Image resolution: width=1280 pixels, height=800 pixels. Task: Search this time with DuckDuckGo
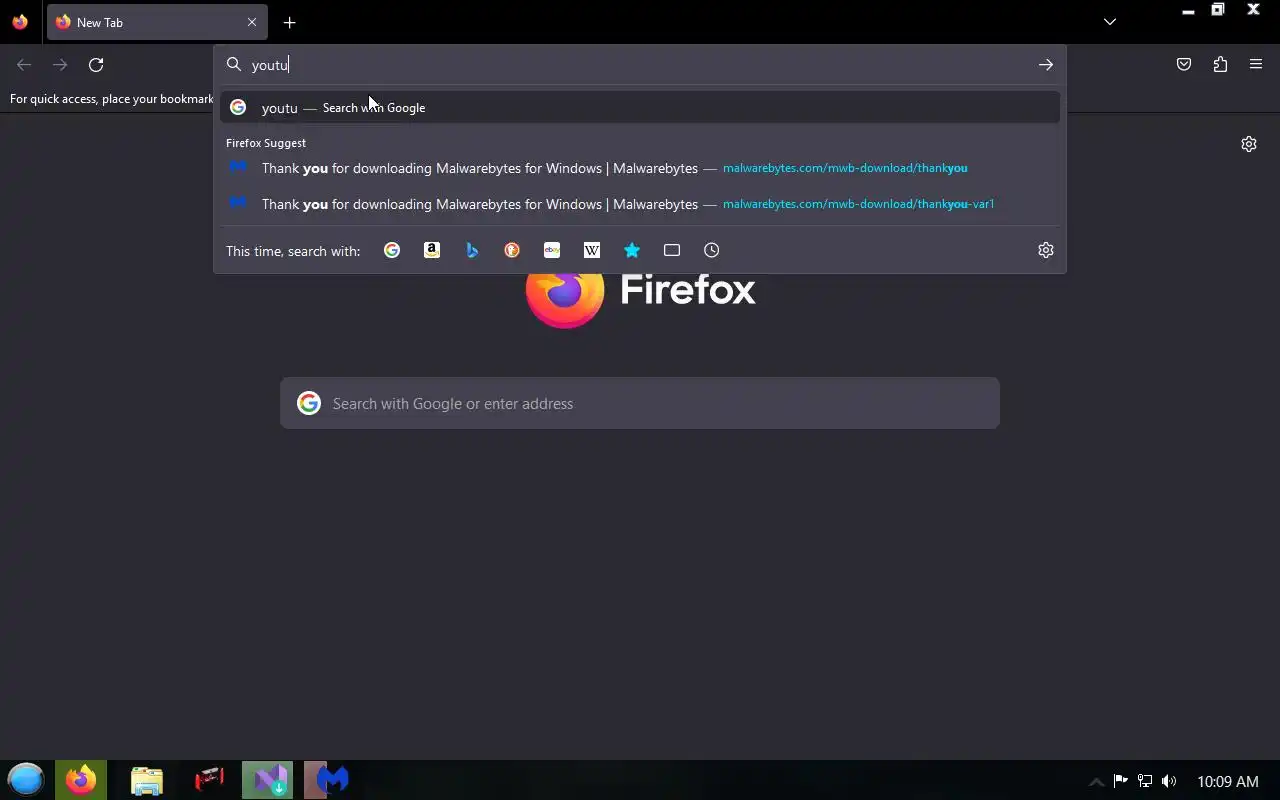512,250
